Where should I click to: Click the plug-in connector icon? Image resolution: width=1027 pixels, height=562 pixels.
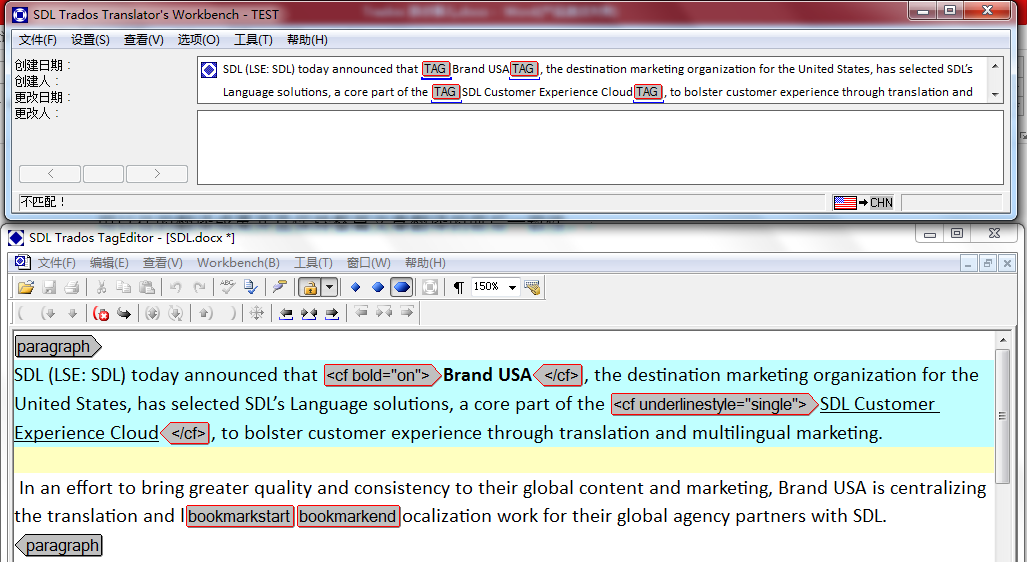tap(280, 287)
